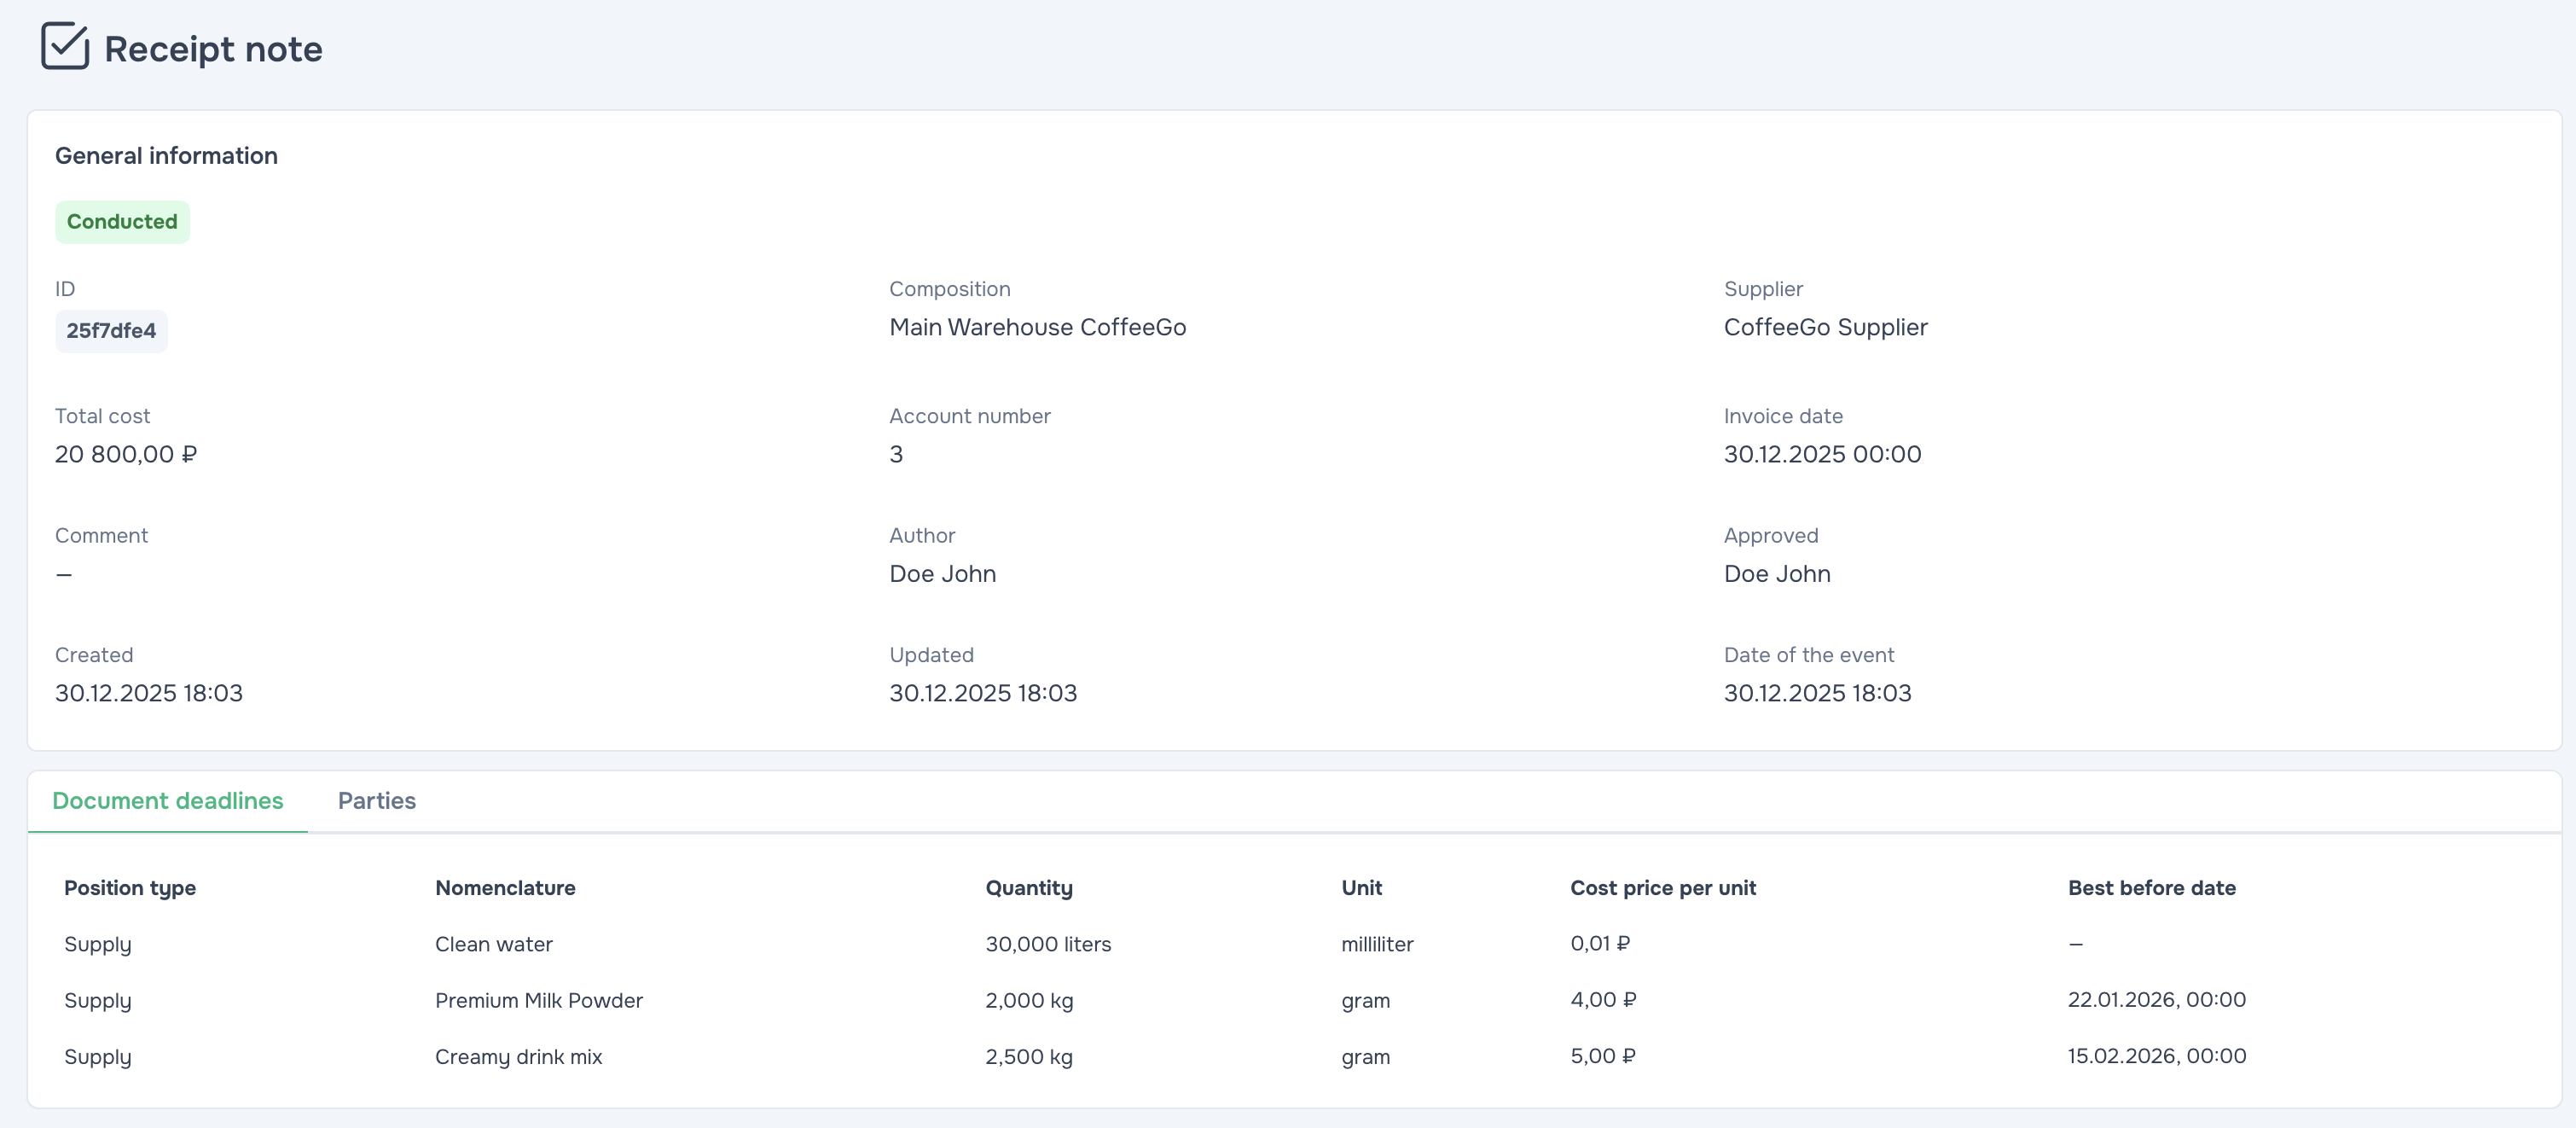Click the Cost price per unit header
2576x1128 pixels.
pyautogui.click(x=1662, y=888)
